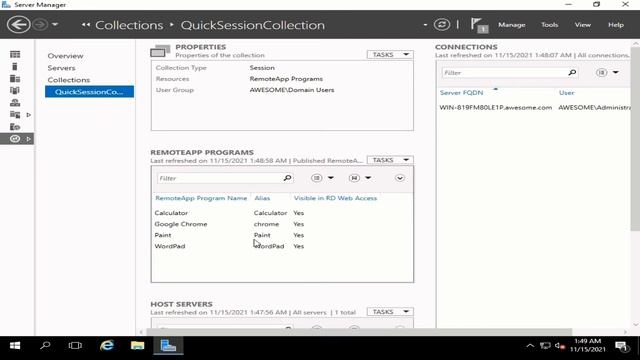Click Server Manager taskbar icon

coord(168,346)
